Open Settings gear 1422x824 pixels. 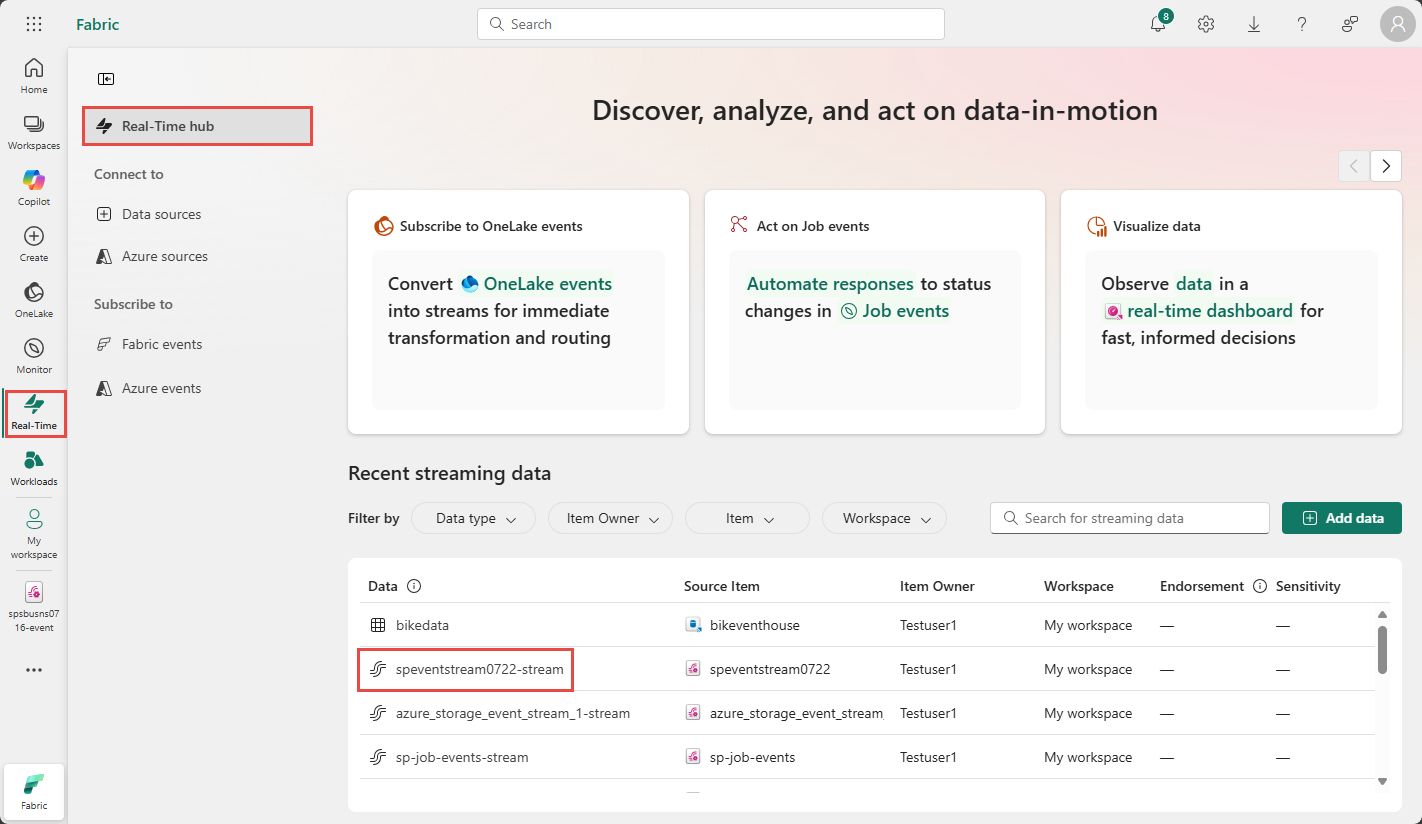pyautogui.click(x=1206, y=24)
